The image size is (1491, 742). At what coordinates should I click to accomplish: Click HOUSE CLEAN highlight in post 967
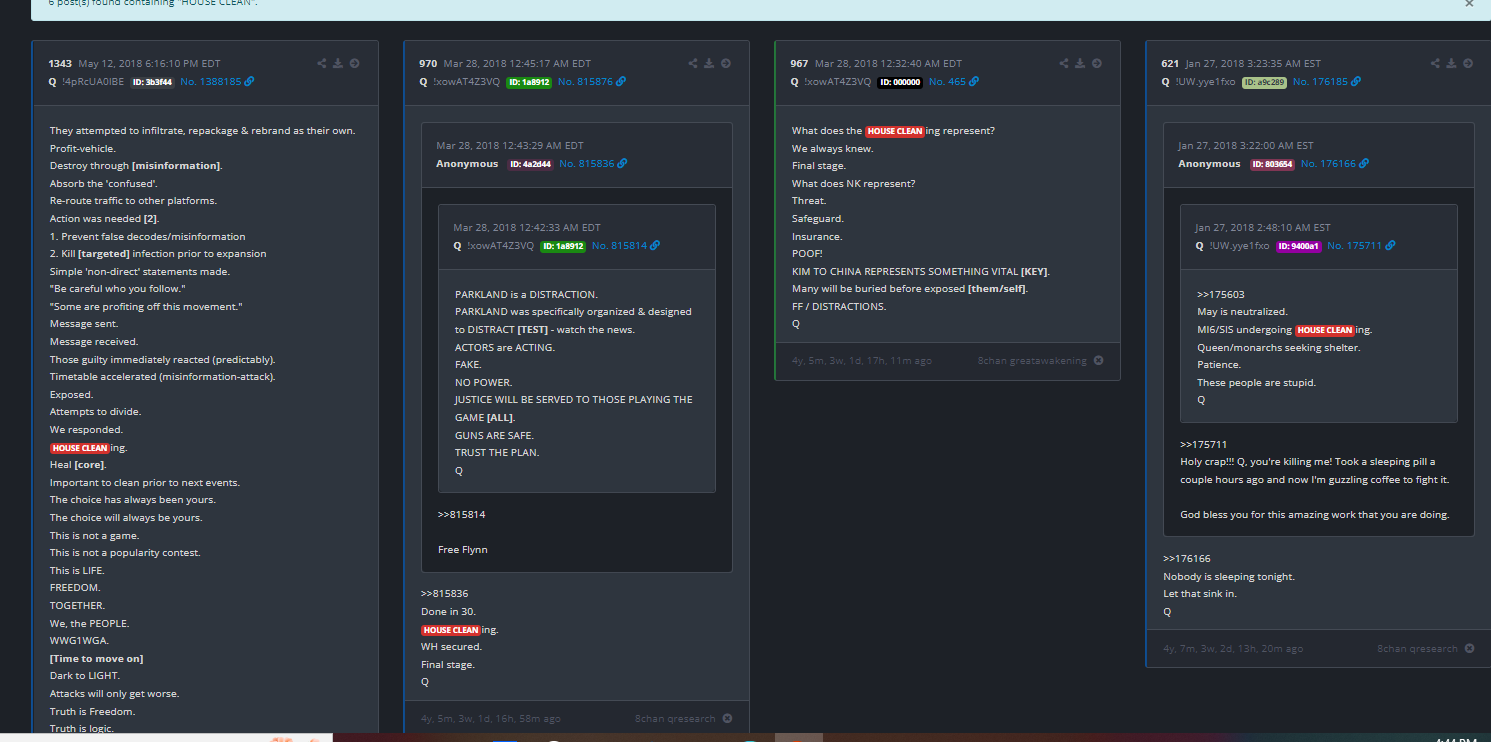coord(895,131)
